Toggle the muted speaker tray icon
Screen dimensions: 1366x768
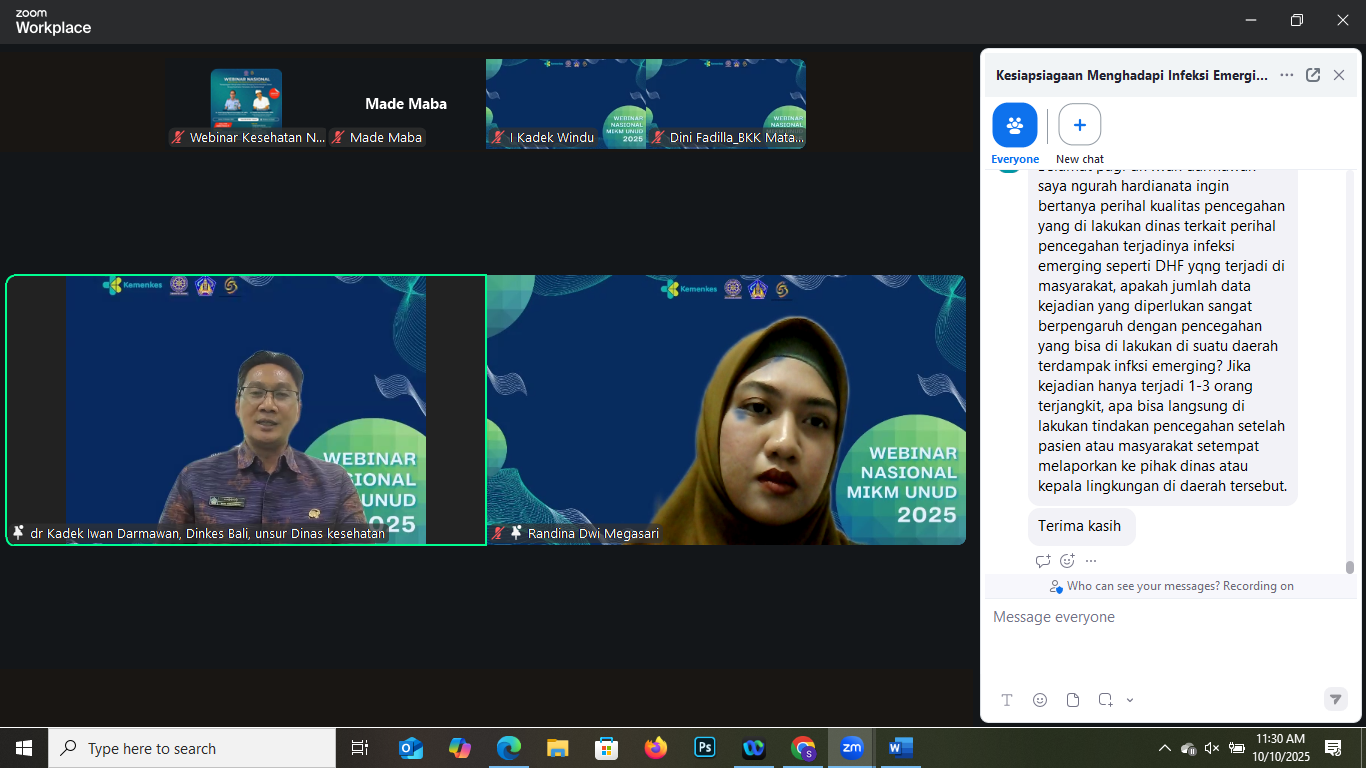[x=1212, y=748]
